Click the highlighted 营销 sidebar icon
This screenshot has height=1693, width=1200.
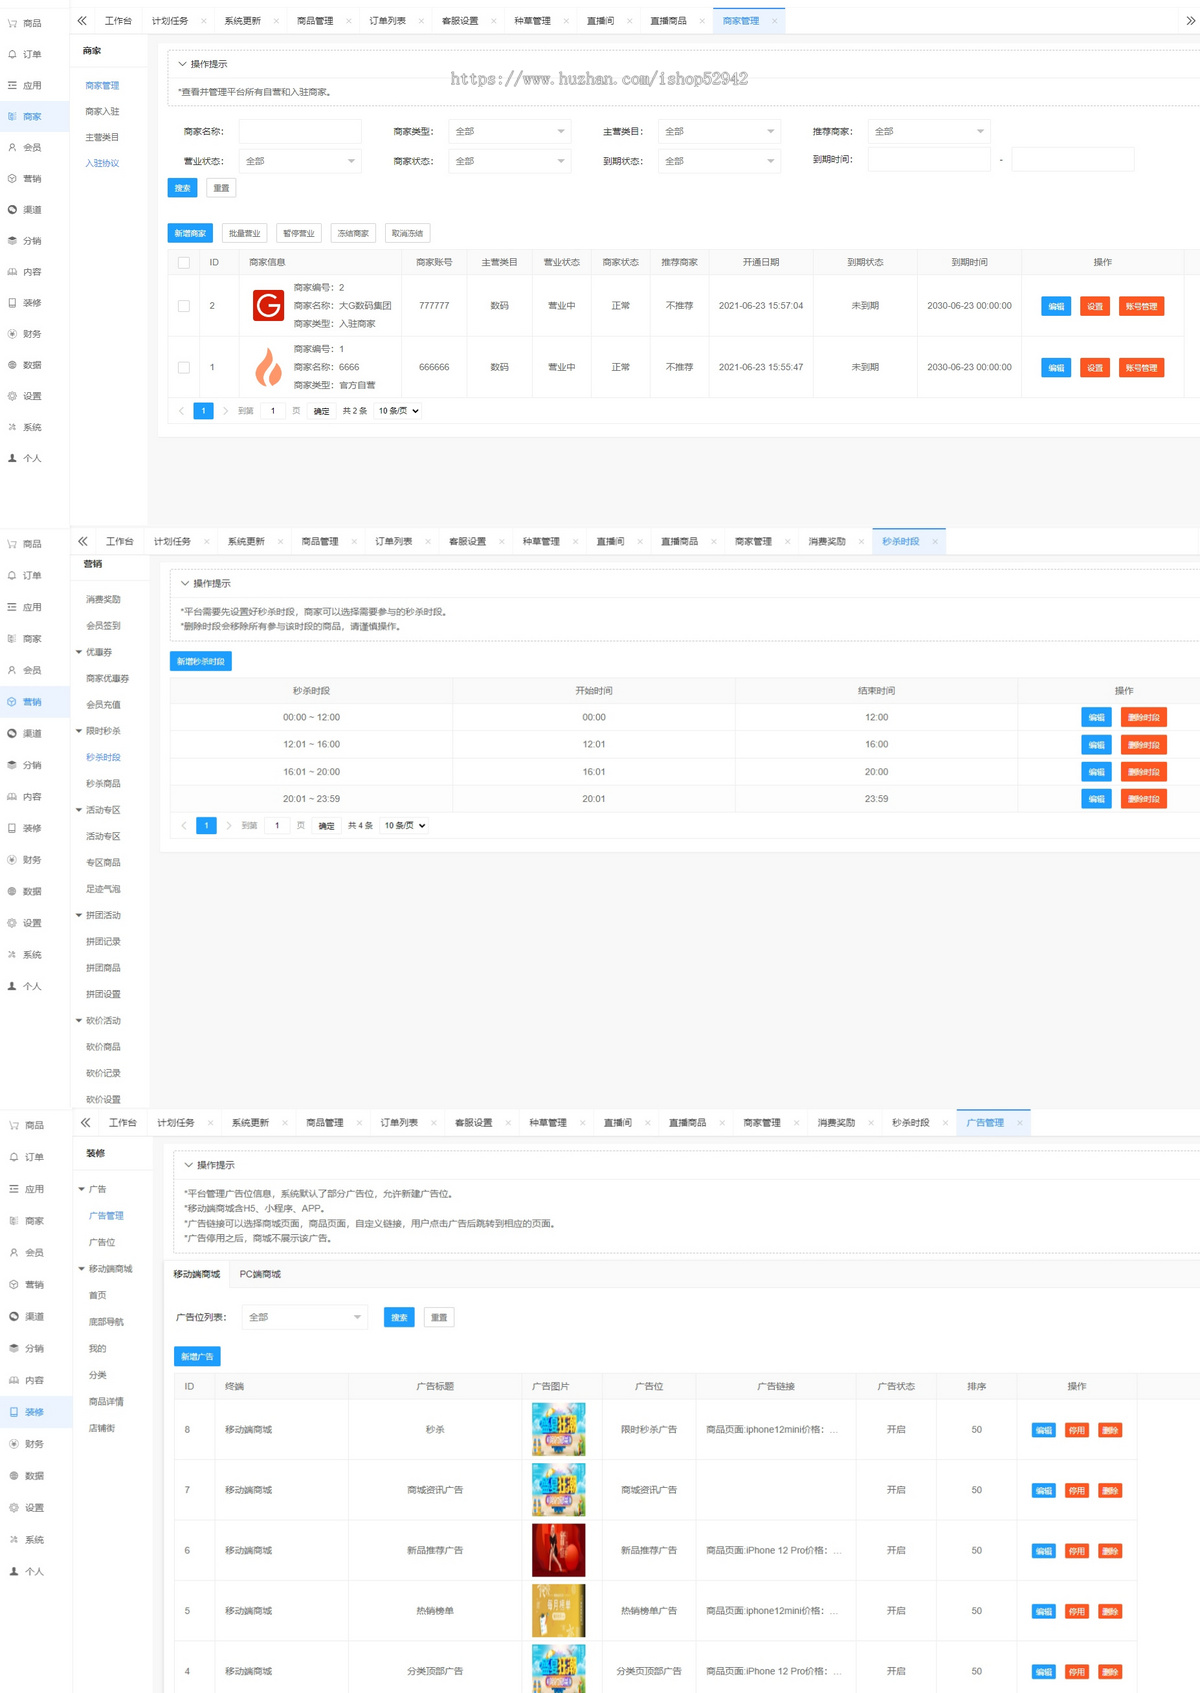pyautogui.click(x=12, y=702)
